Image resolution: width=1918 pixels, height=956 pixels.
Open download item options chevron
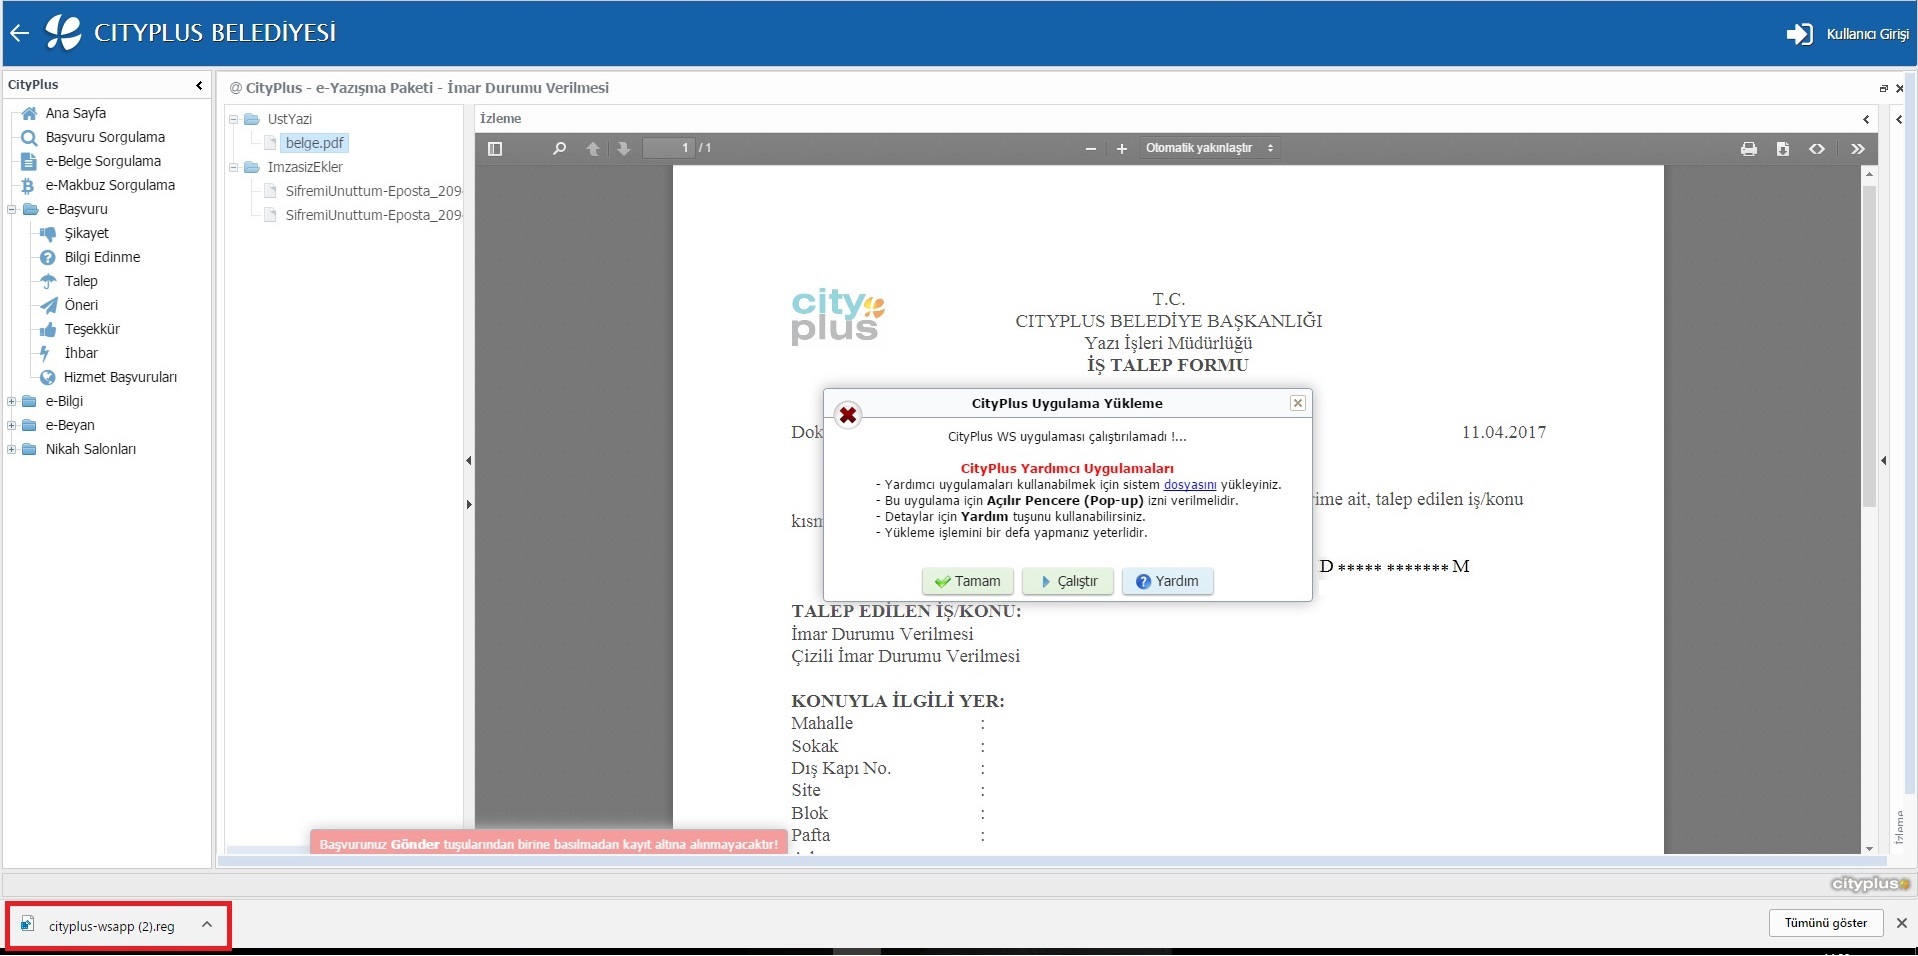click(207, 925)
